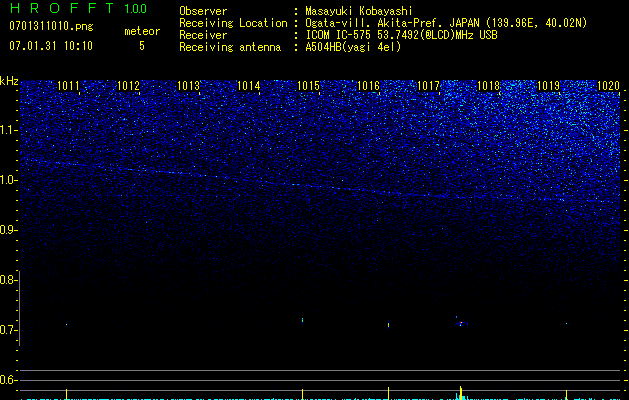The image size is (629, 400).
Task: Click the 1011 time marker
Action: 69,86
